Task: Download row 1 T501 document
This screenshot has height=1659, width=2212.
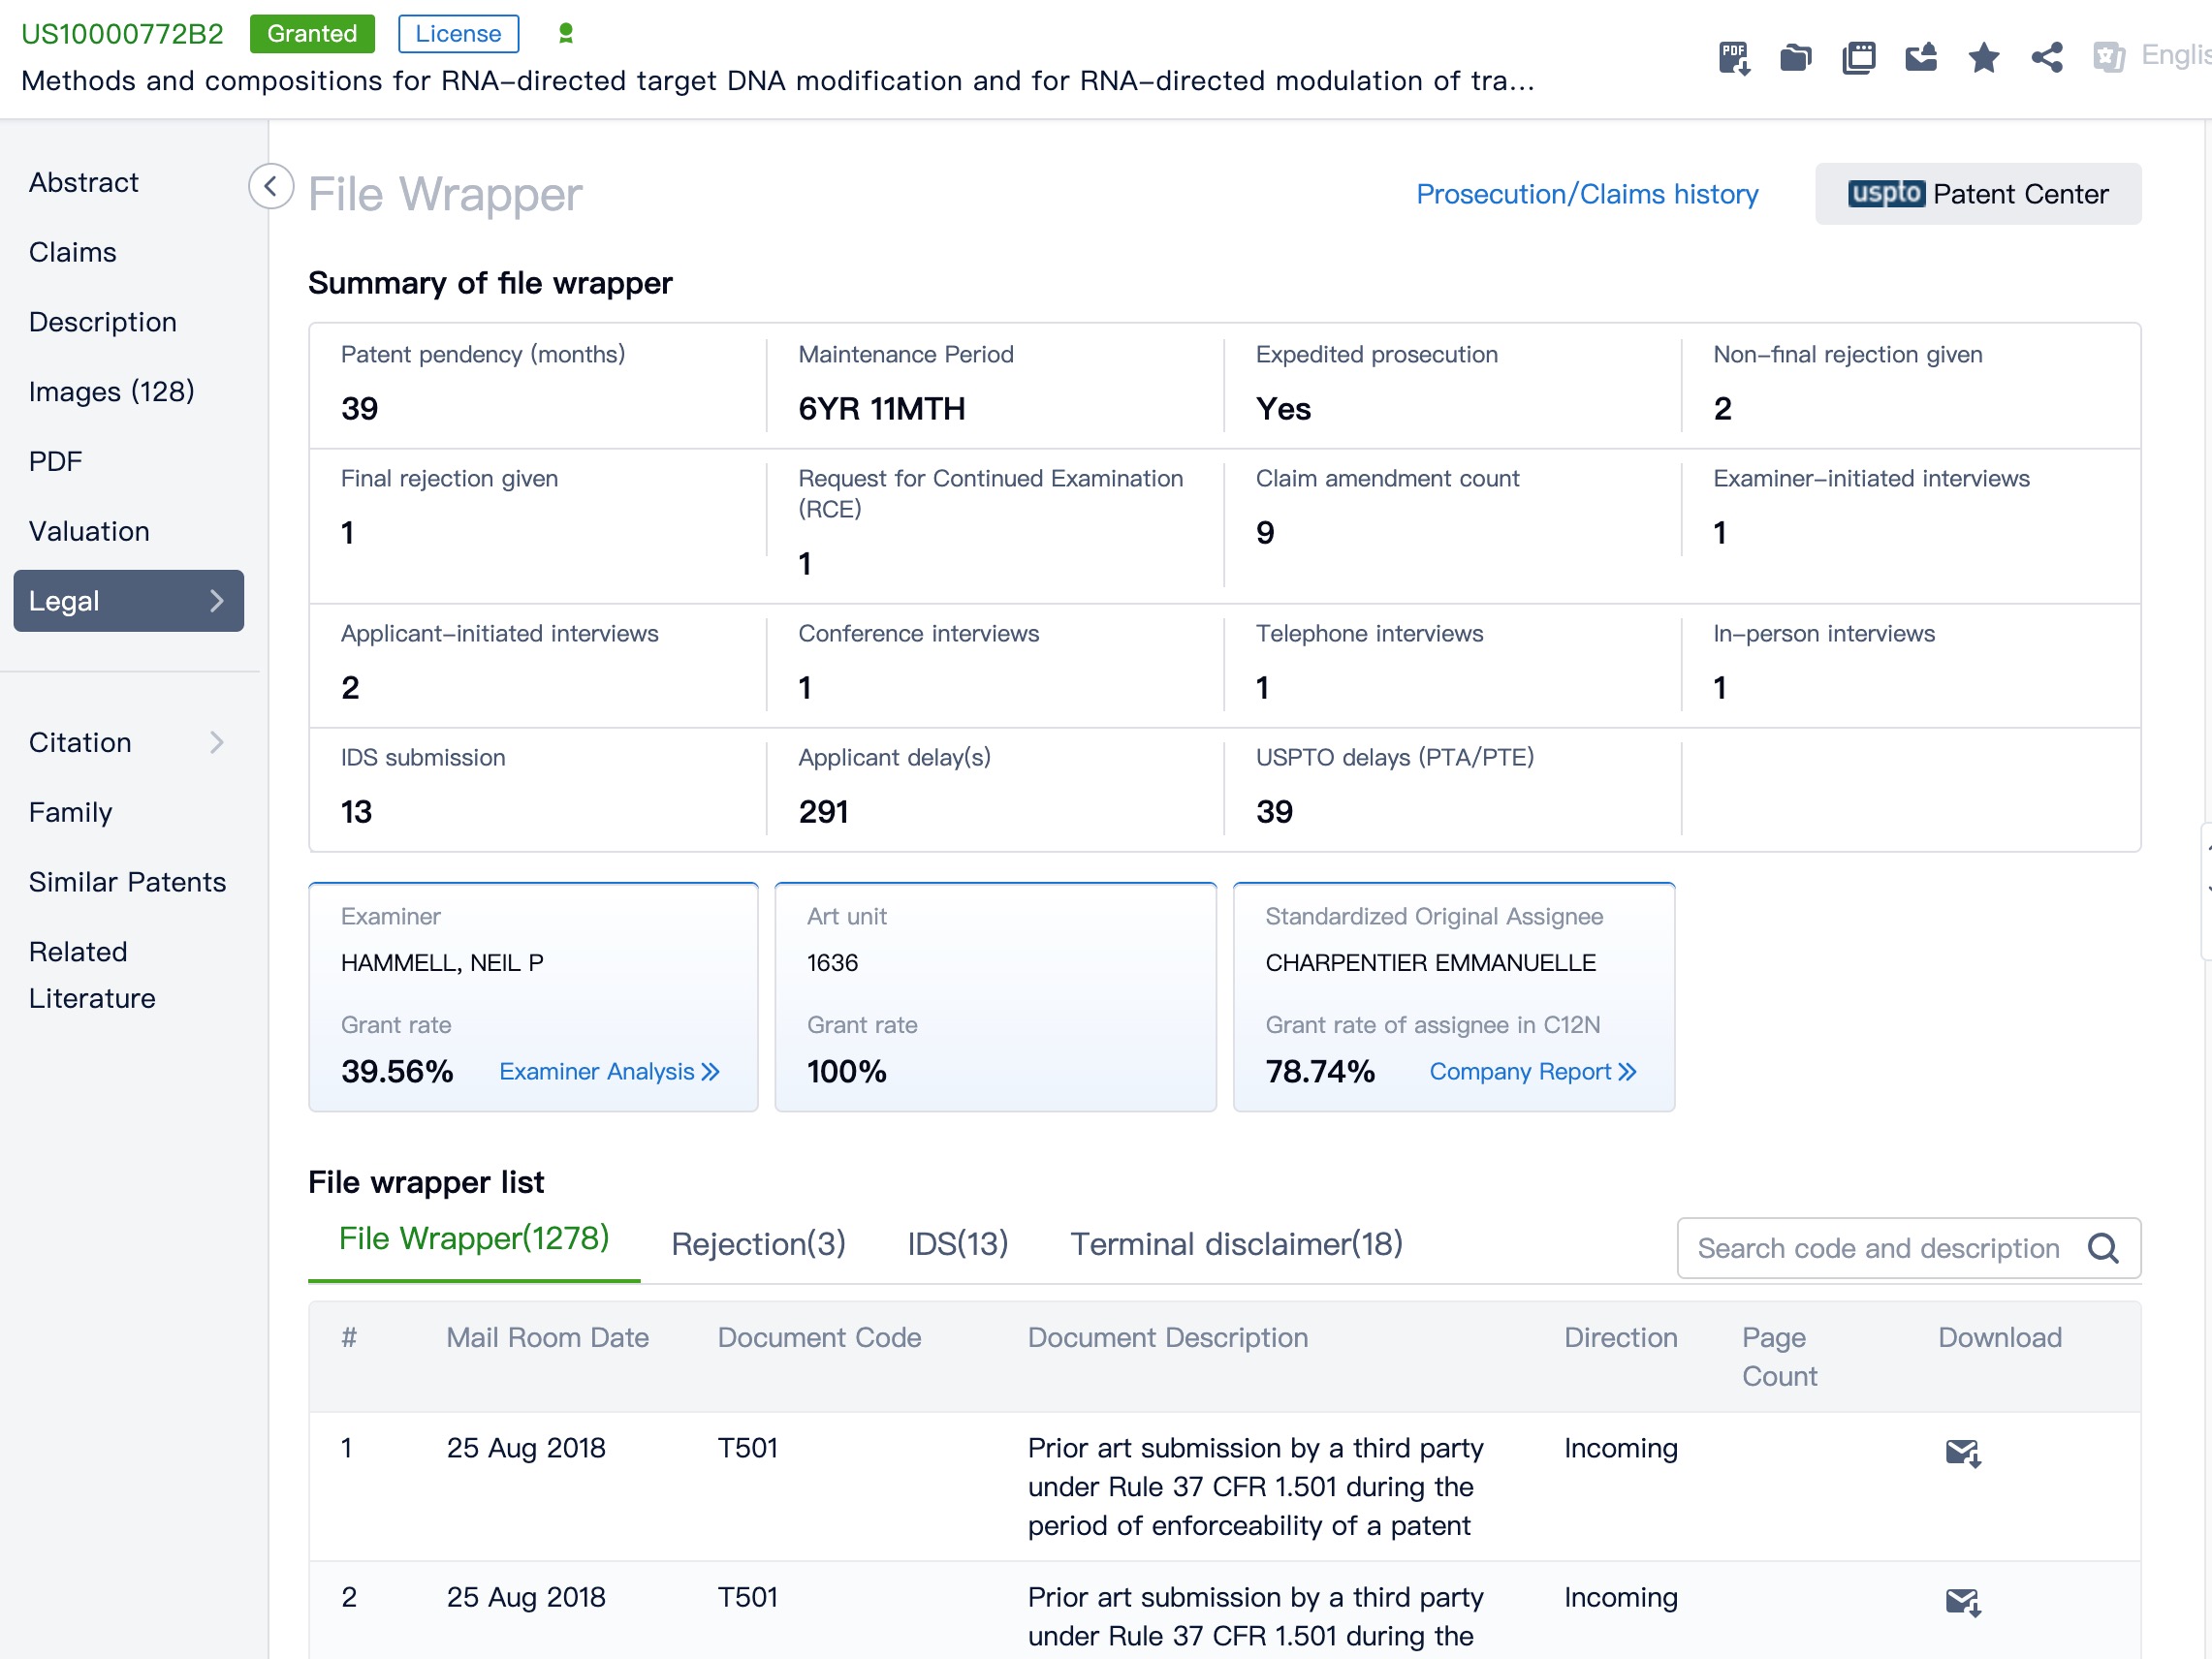Action: (1962, 1451)
